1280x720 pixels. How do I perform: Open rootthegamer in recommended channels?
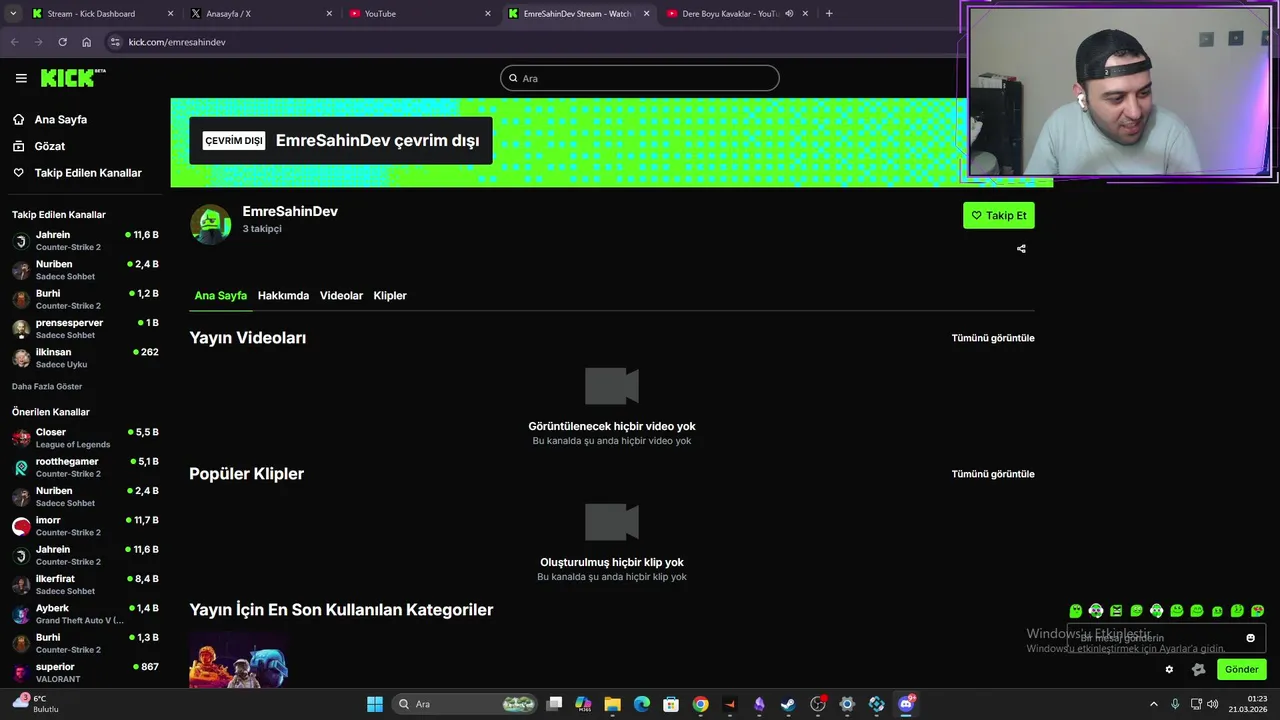[x=85, y=467]
